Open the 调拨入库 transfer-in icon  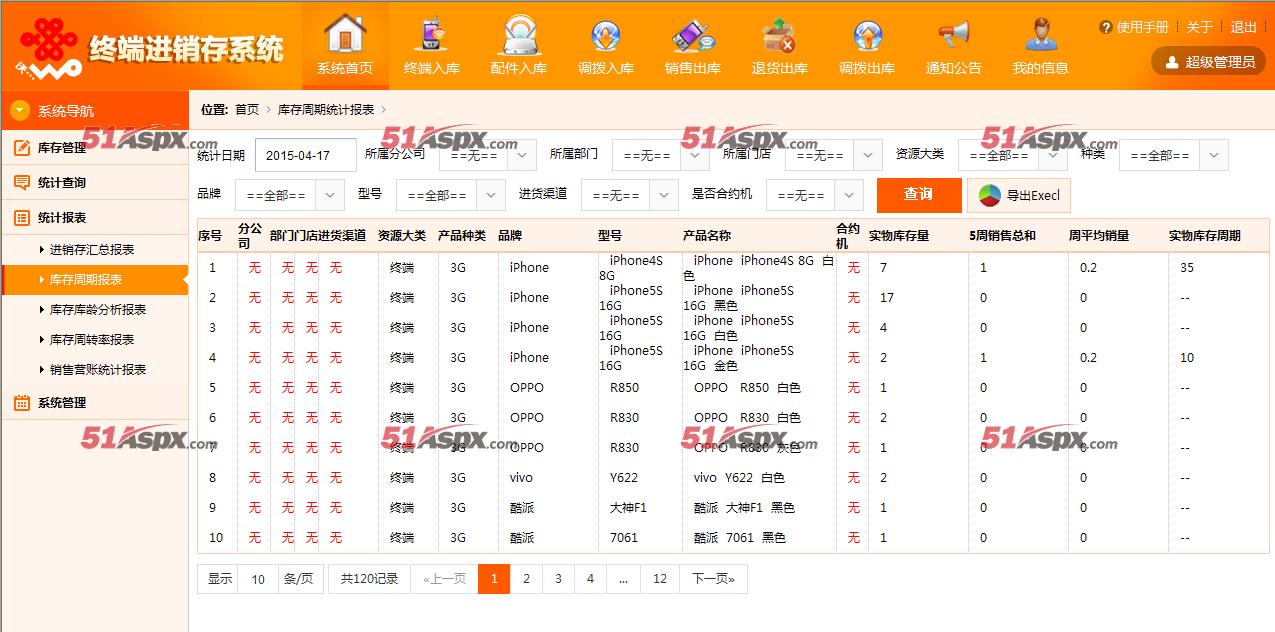(606, 35)
